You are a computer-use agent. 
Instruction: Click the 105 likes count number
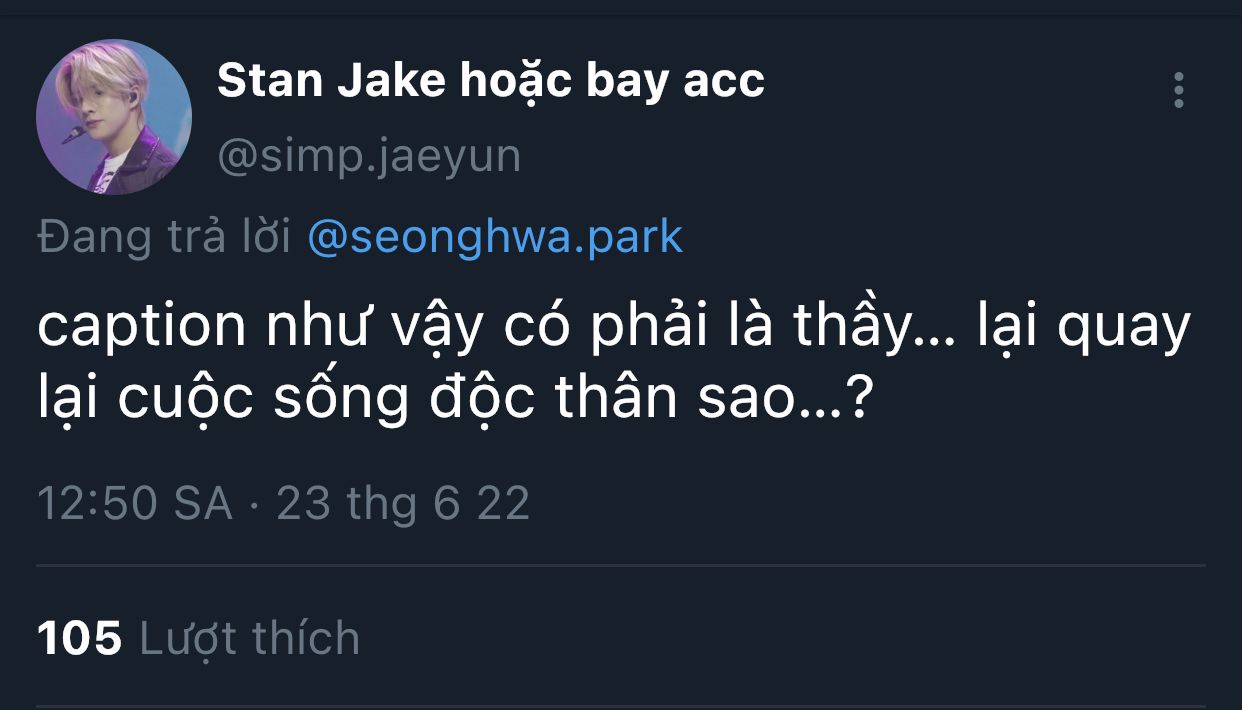[79, 638]
